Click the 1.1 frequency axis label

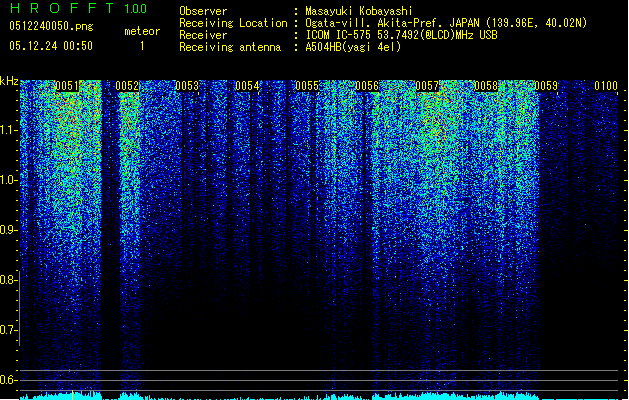click(9, 130)
